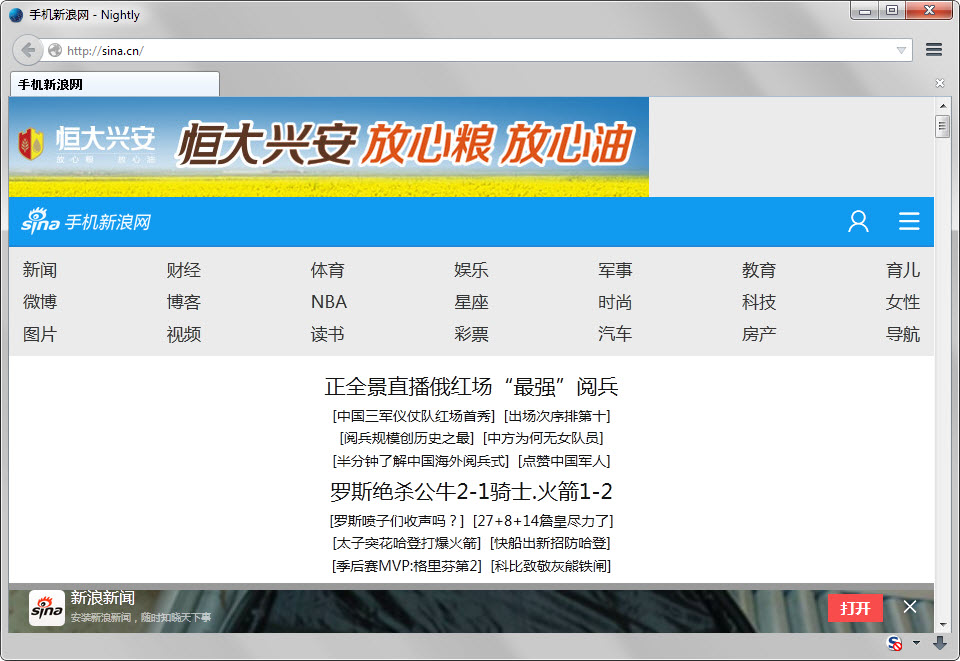960x661 pixels.
Task: Minimize the Nightly window
Action: click(x=865, y=10)
